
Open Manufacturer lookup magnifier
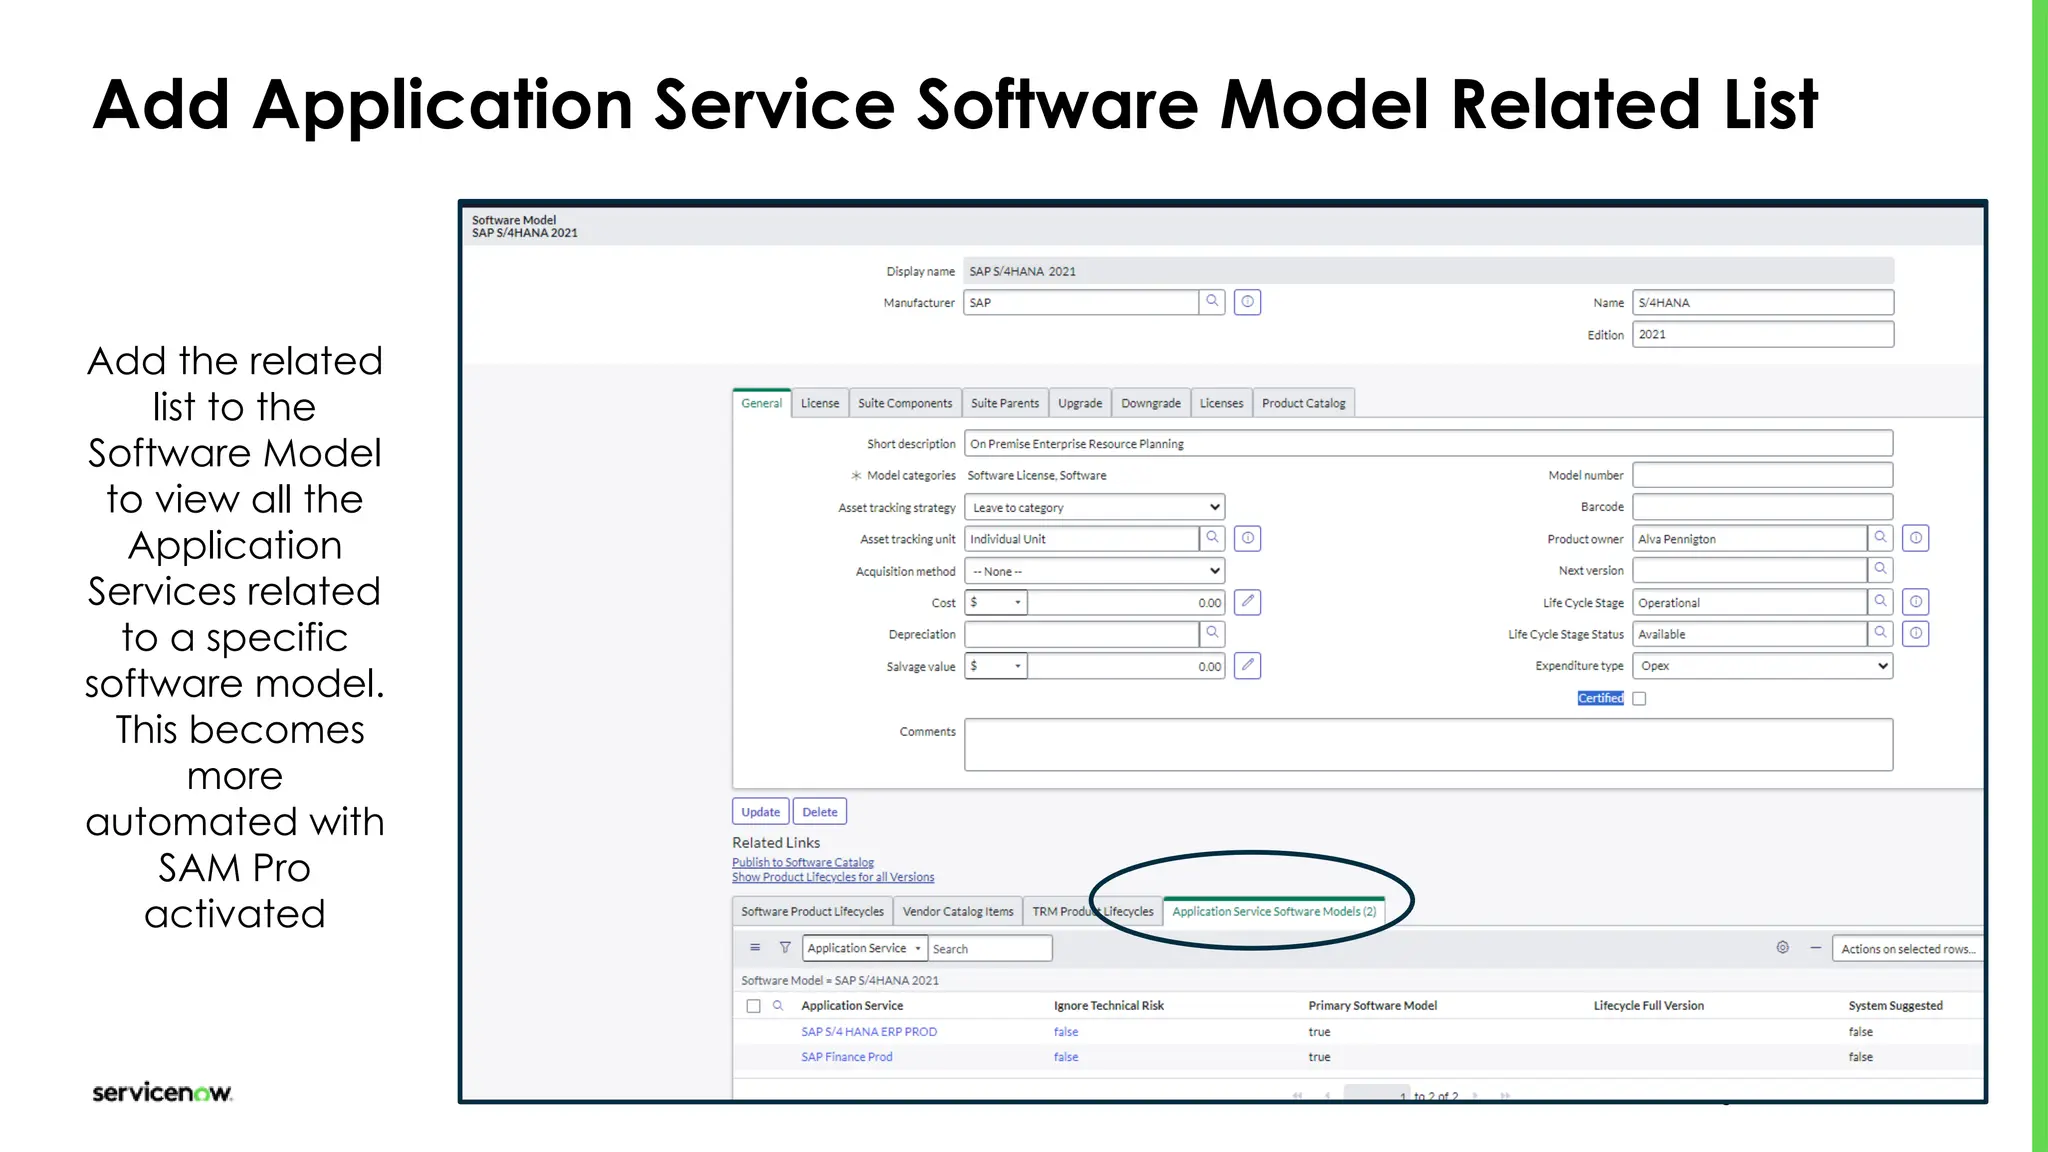pyautogui.click(x=1212, y=302)
